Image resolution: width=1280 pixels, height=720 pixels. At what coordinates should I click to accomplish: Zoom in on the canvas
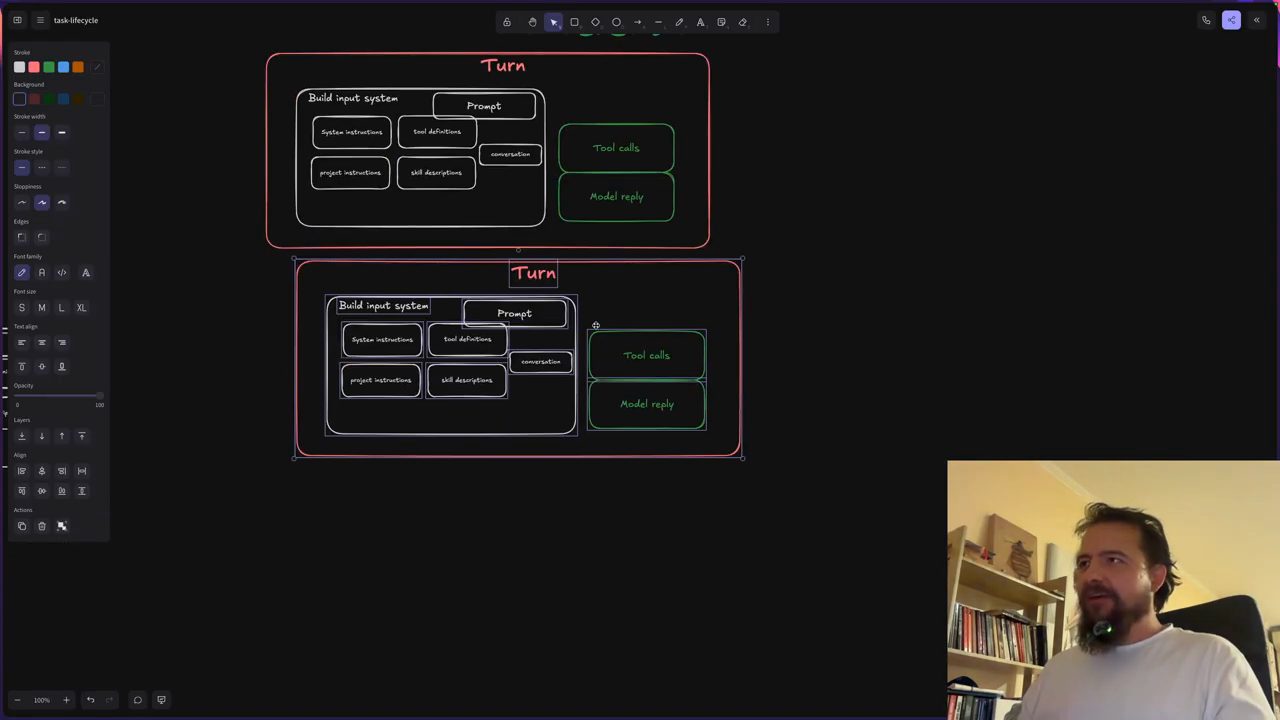click(66, 700)
